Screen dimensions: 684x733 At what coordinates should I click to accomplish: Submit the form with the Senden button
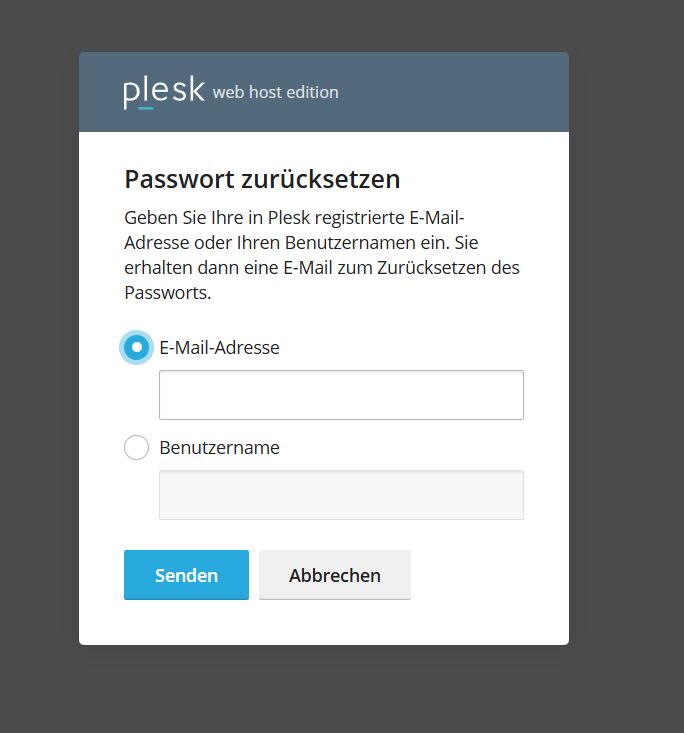[x=186, y=575]
